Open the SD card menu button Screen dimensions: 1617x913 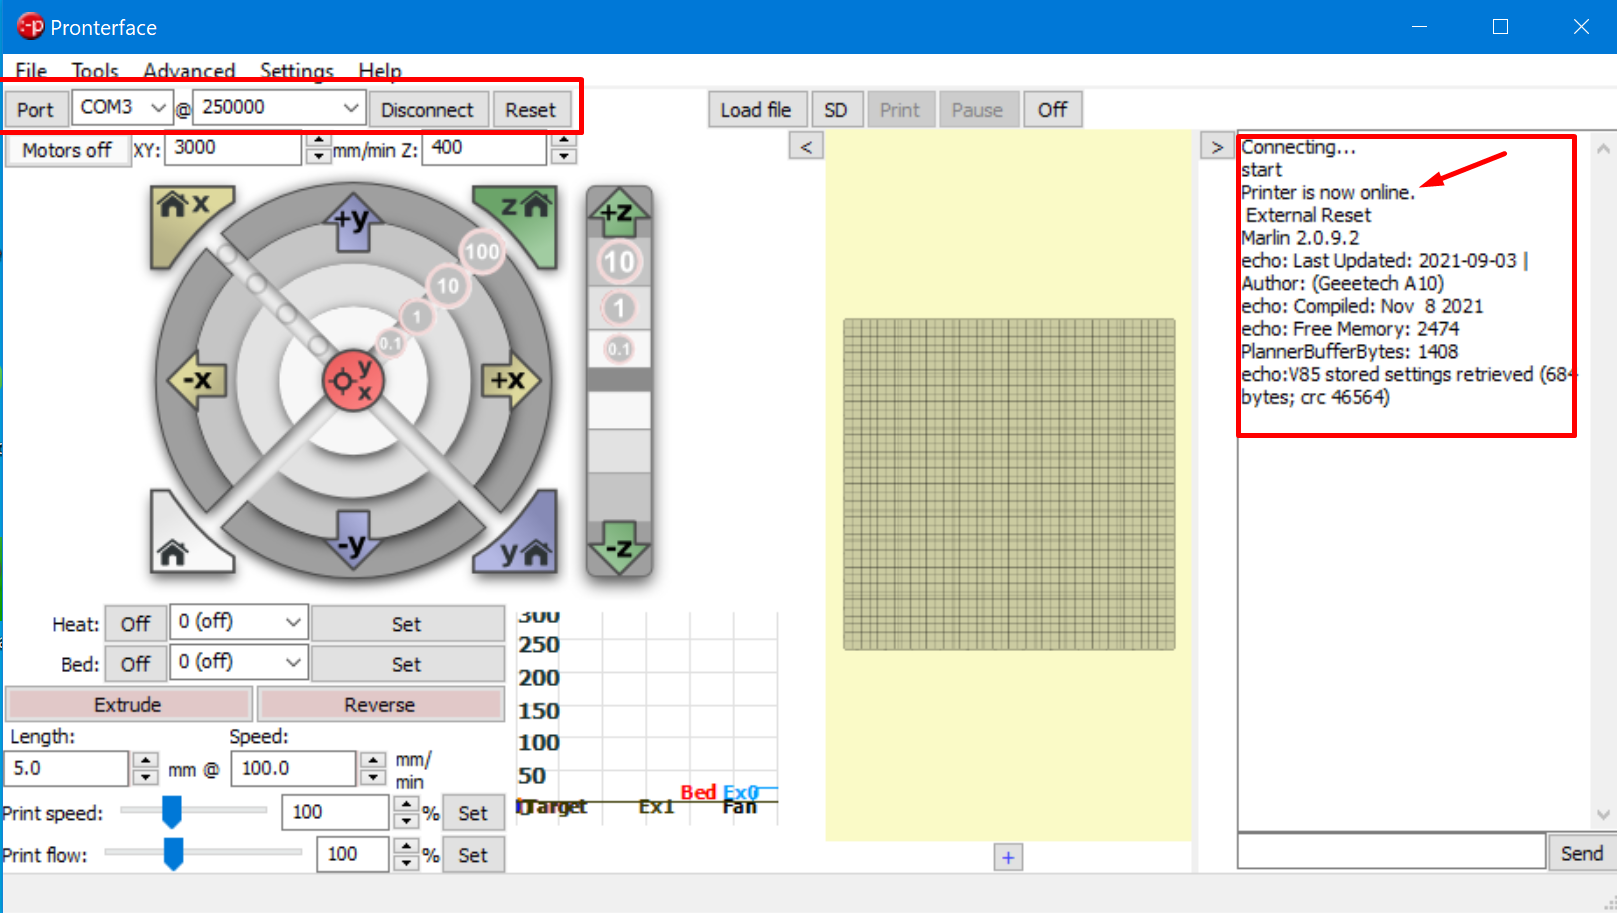click(836, 110)
